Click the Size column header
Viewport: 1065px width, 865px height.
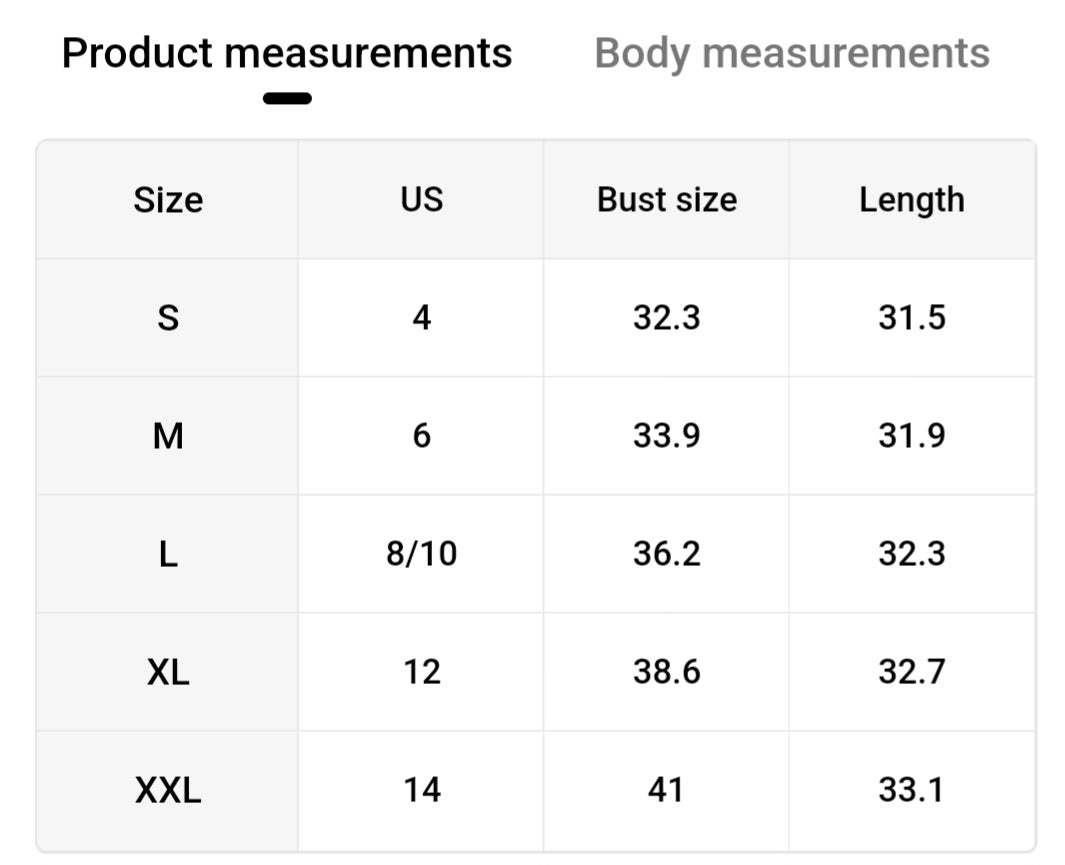[x=168, y=200]
